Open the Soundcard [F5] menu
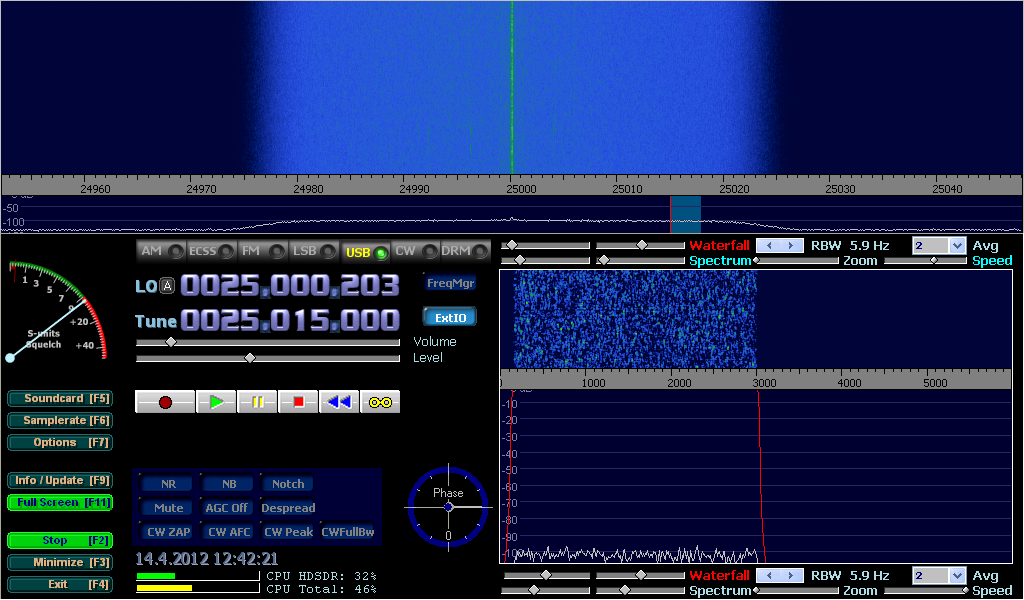This screenshot has width=1024, height=600. pyautogui.click(x=59, y=399)
